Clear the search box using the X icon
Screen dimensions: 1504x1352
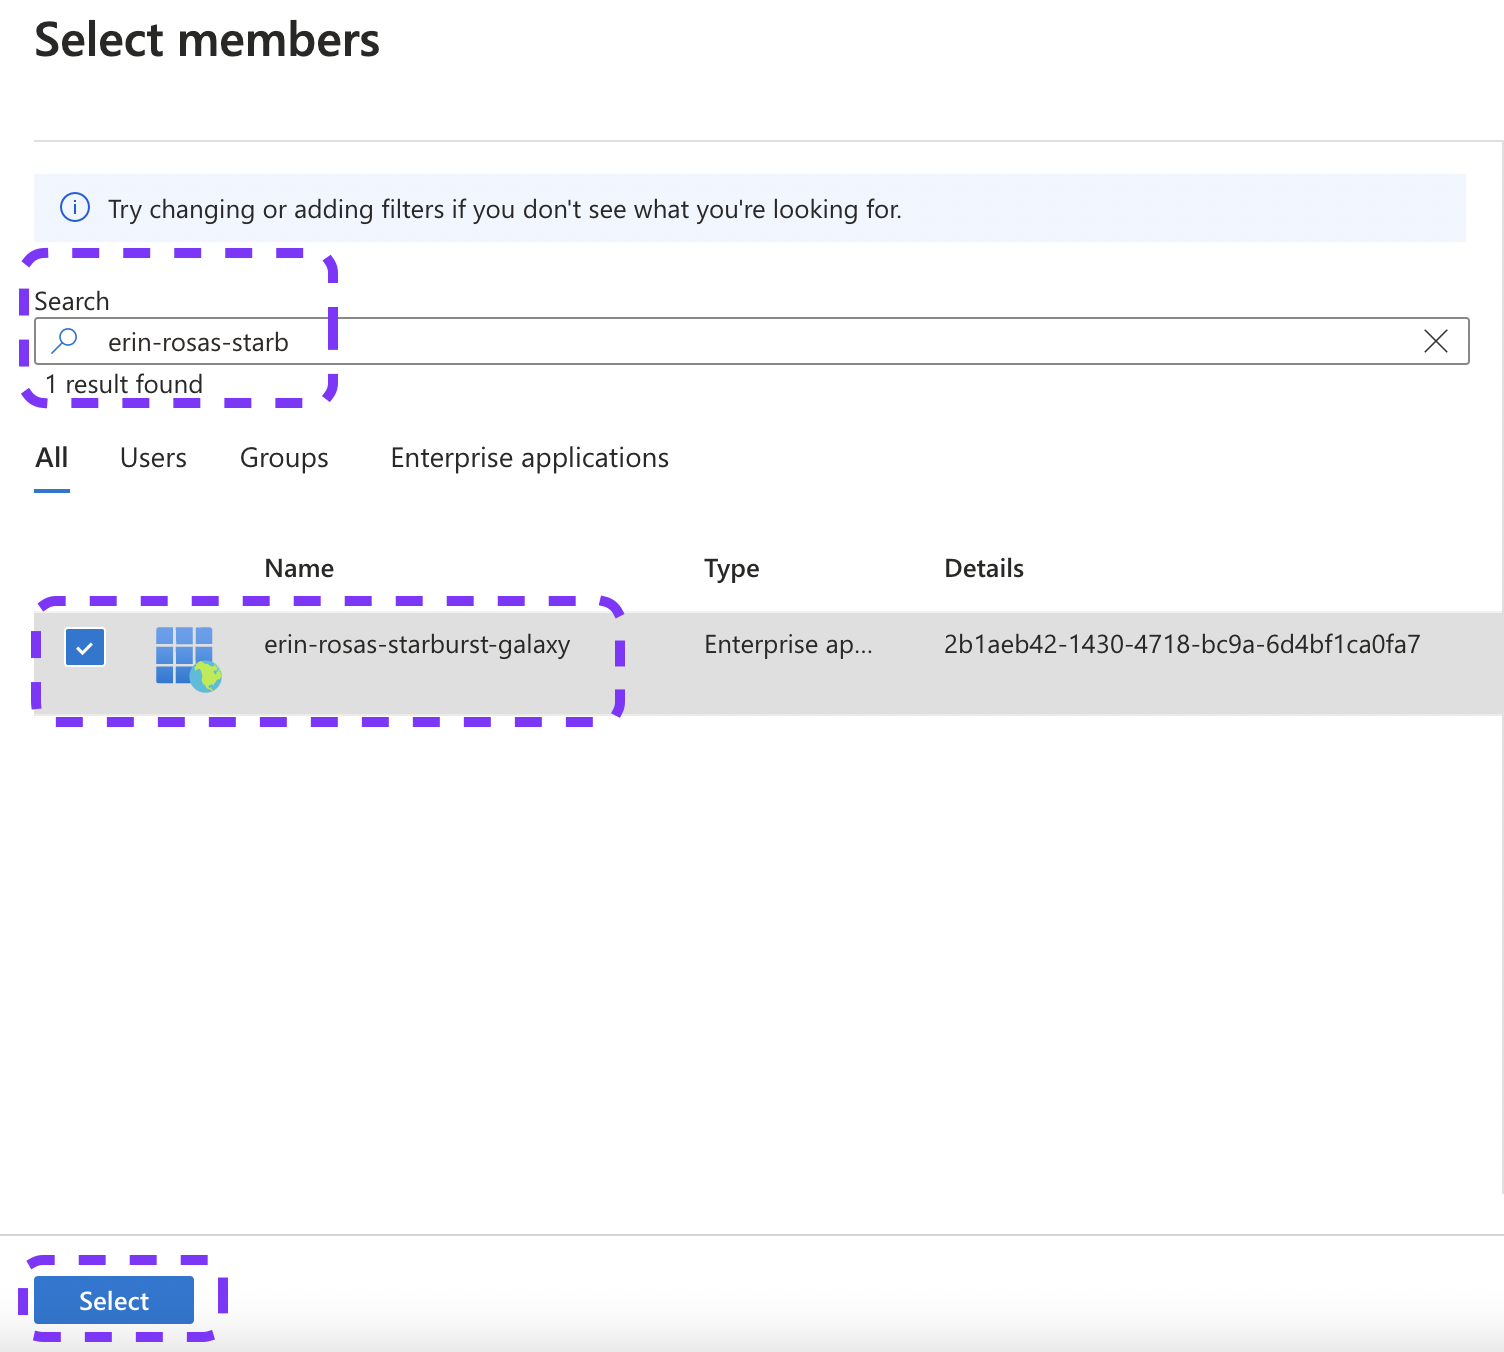[1437, 341]
